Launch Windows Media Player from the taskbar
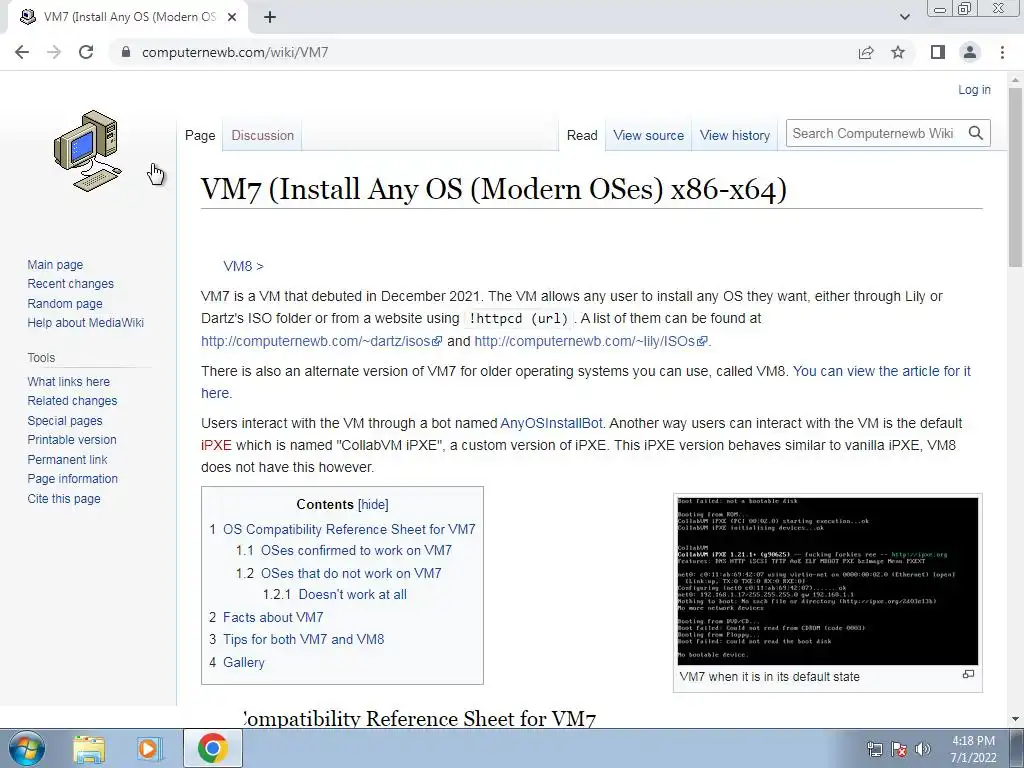 (148, 748)
